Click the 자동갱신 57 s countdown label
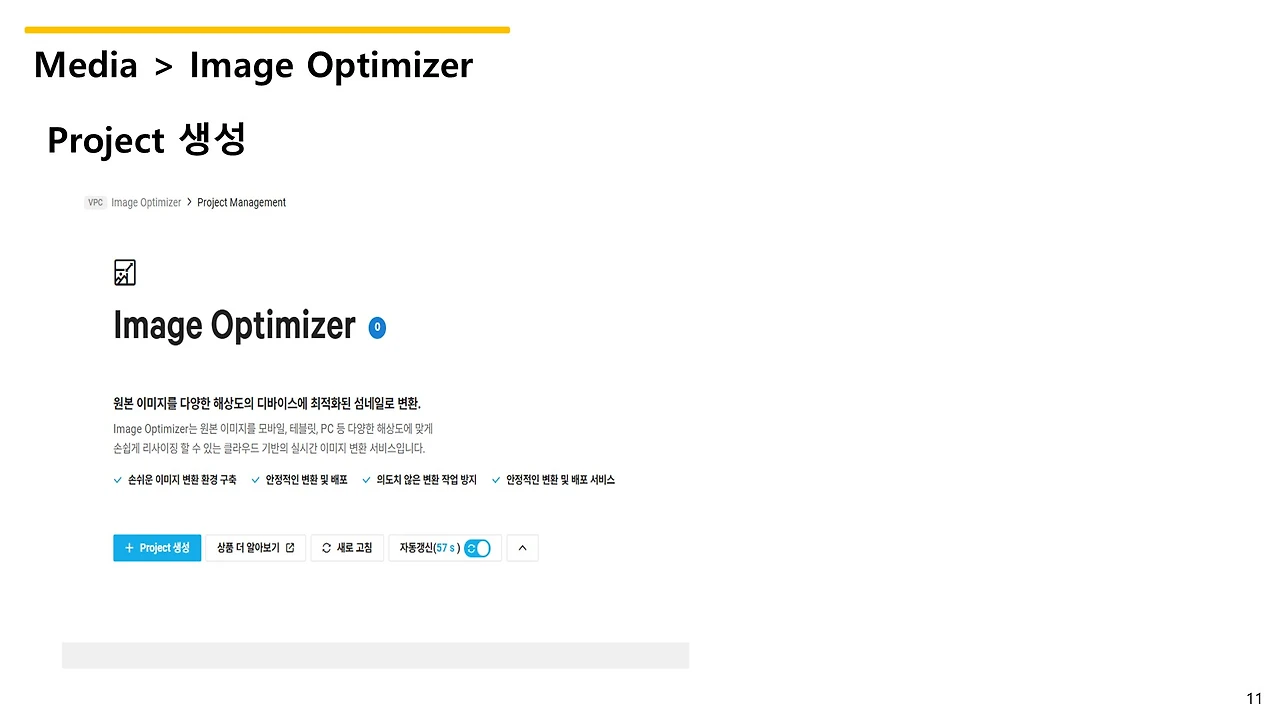 430,548
